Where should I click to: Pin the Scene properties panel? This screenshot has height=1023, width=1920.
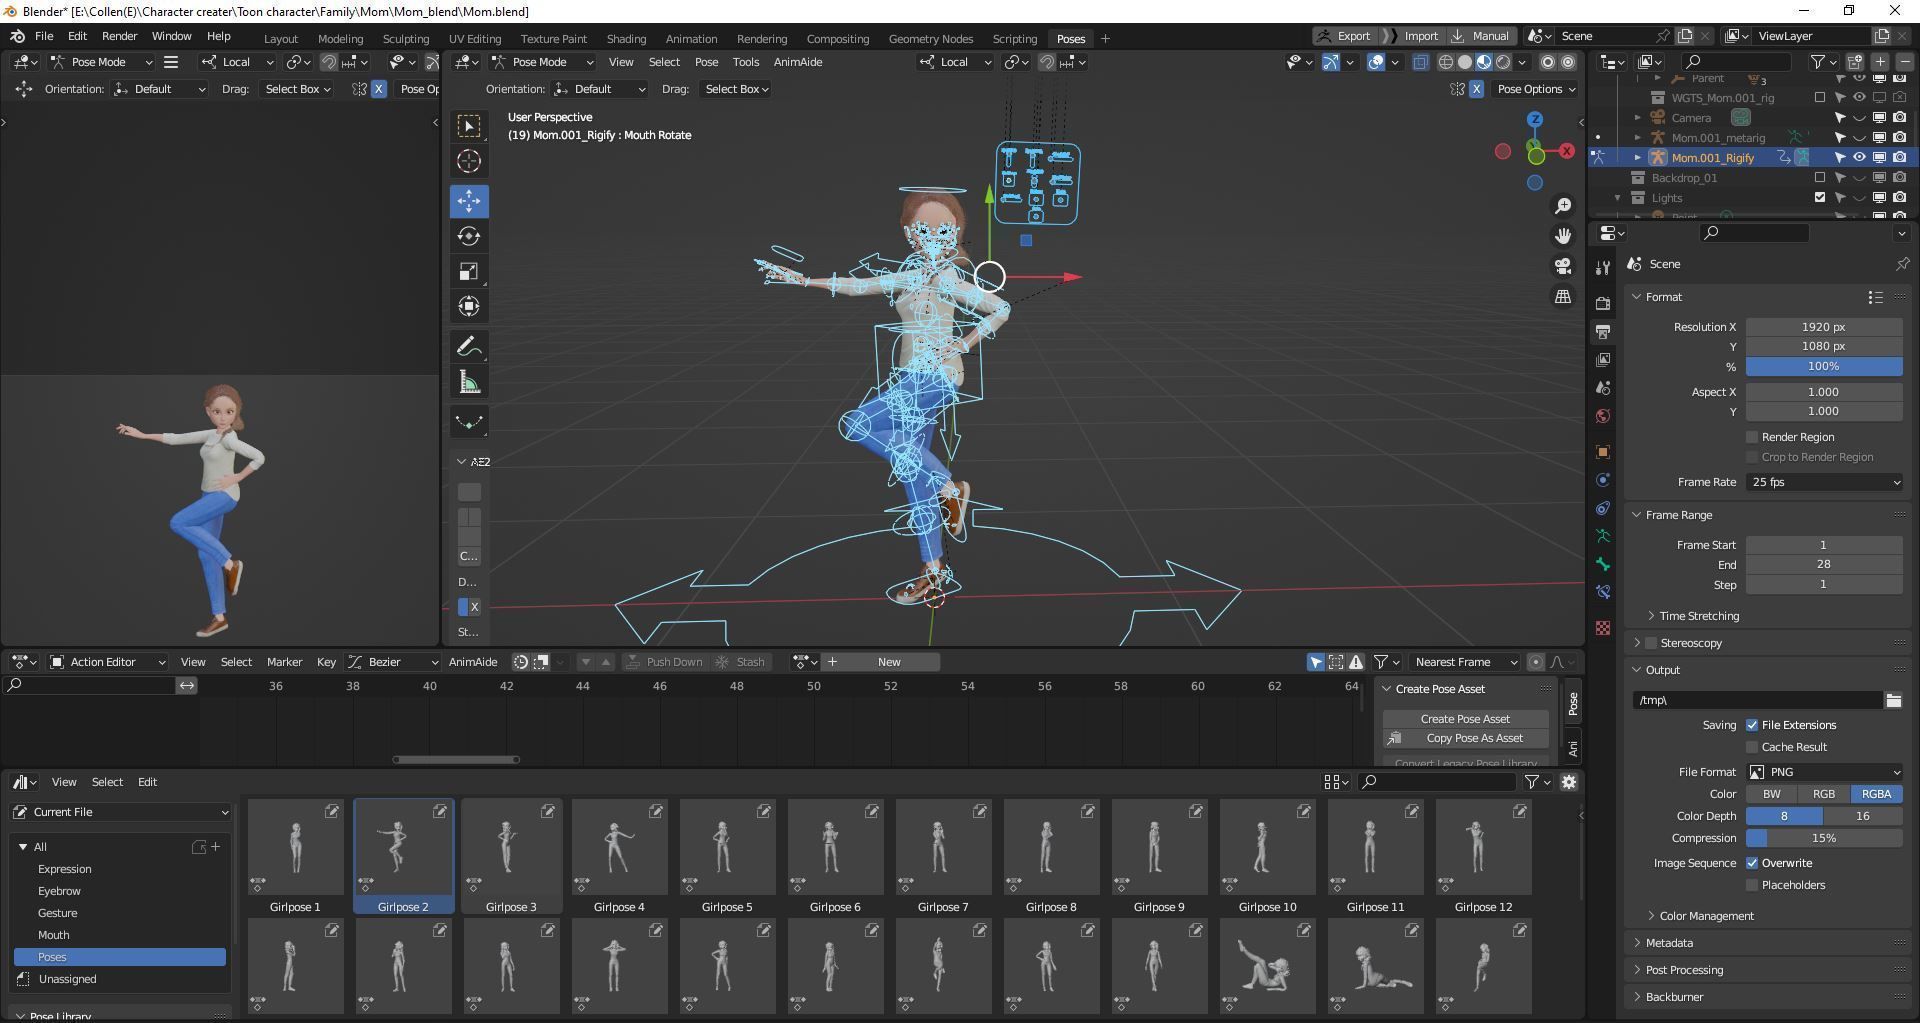(1902, 264)
